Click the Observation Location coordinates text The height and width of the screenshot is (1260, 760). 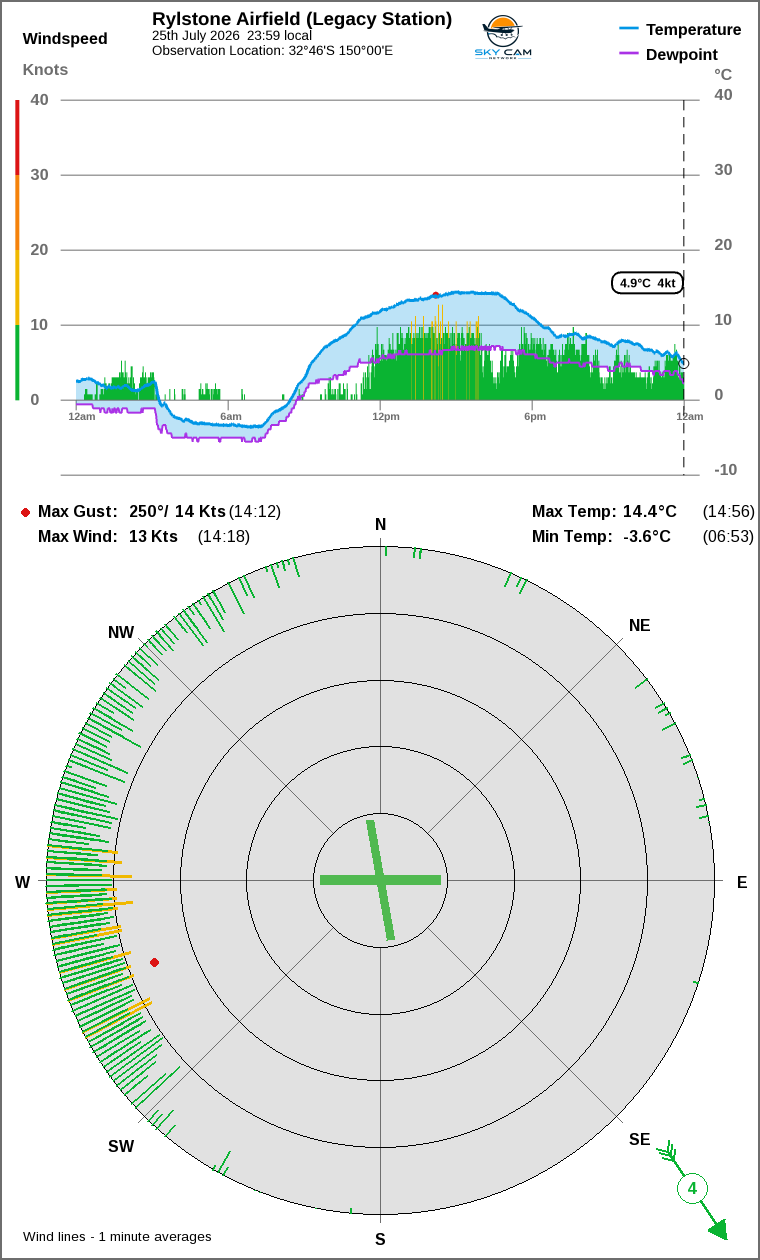click(272, 50)
